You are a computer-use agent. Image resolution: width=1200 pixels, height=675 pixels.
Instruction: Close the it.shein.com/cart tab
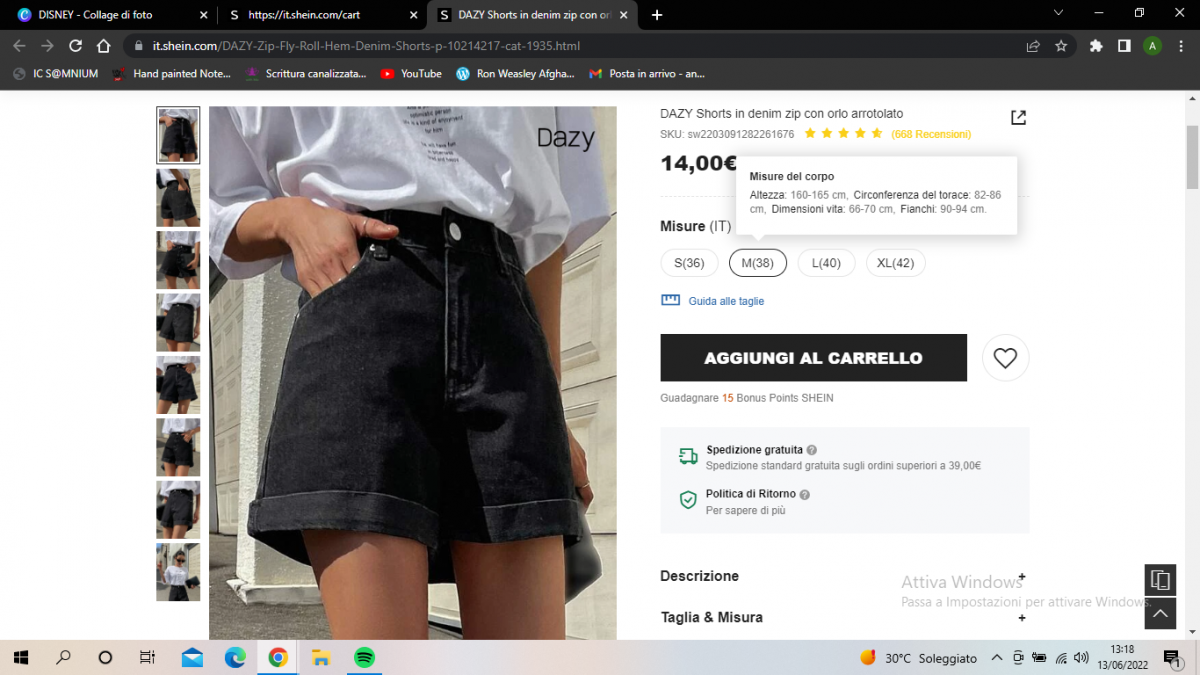pos(413,15)
